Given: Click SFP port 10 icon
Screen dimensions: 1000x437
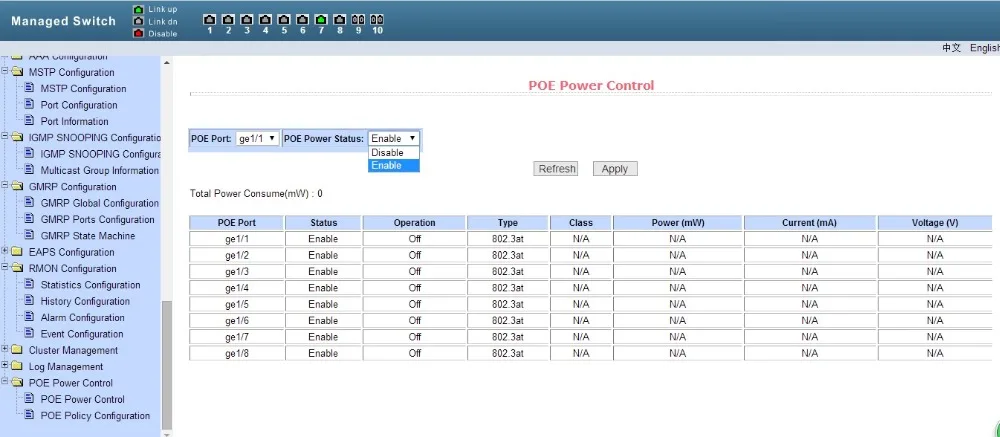Looking at the screenshot, I should 377,20.
